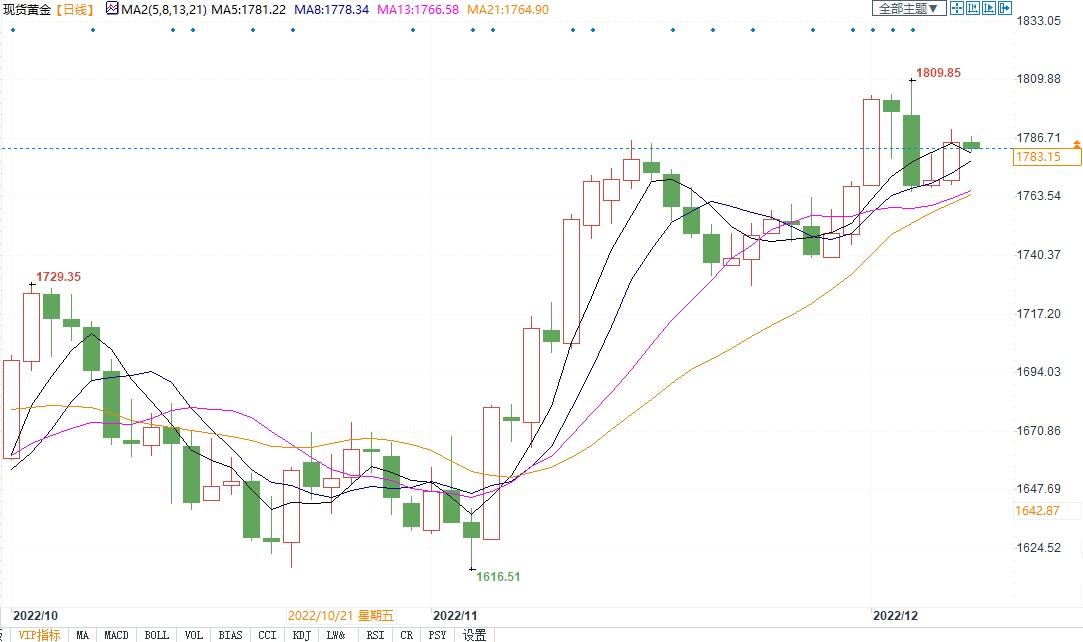Click the jump-to-latest-bar icon
This screenshot has height=642, width=1083.
pos(989,9)
